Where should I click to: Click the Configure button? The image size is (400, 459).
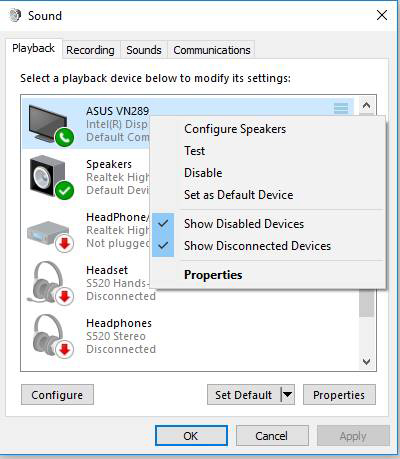click(x=57, y=395)
